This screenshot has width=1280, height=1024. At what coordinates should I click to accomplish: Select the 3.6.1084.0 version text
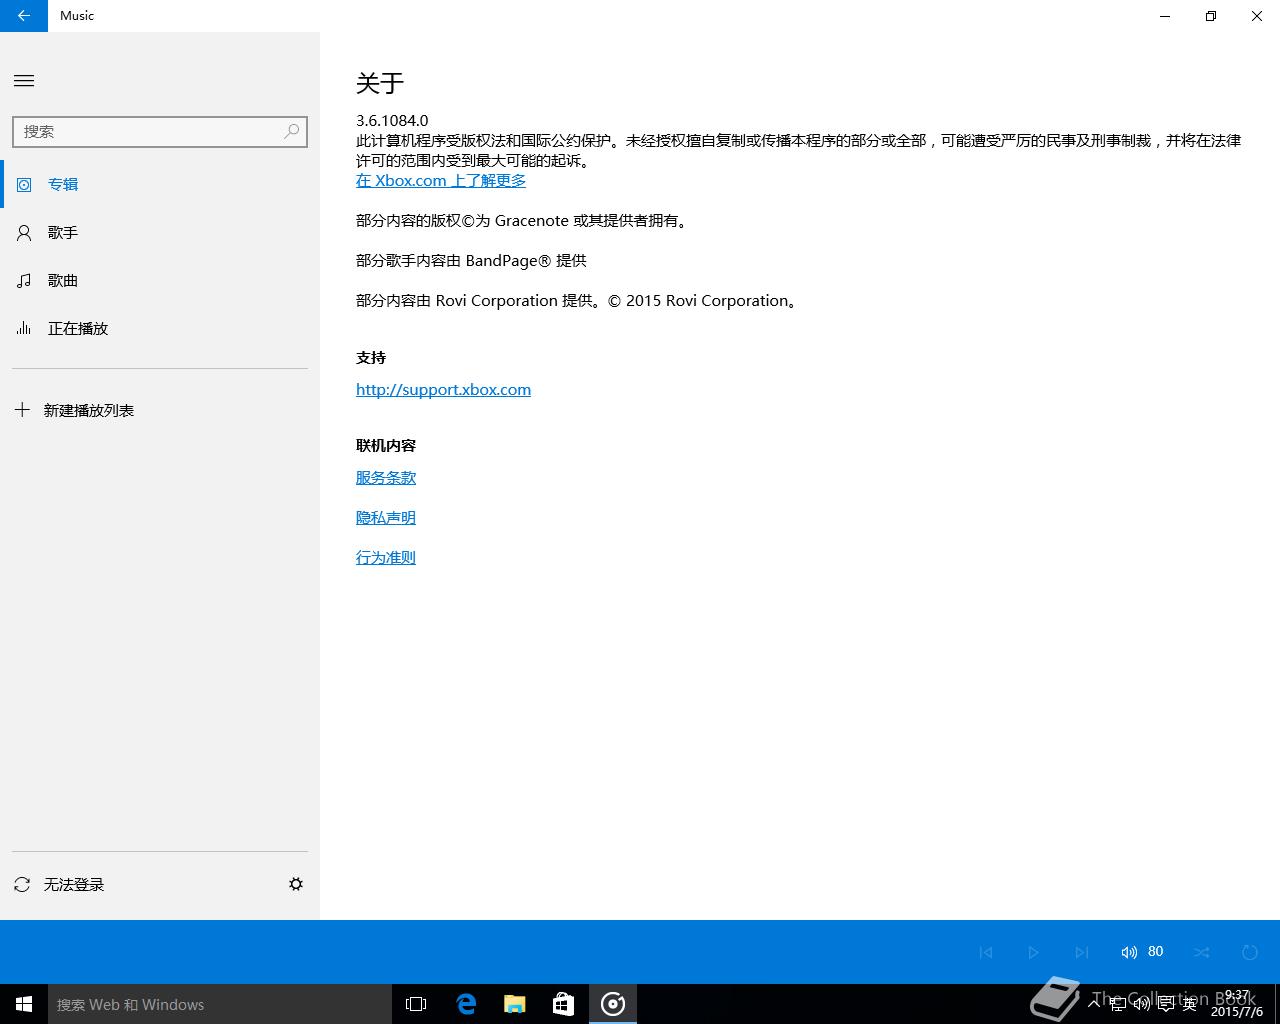click(x=392, y=120)
